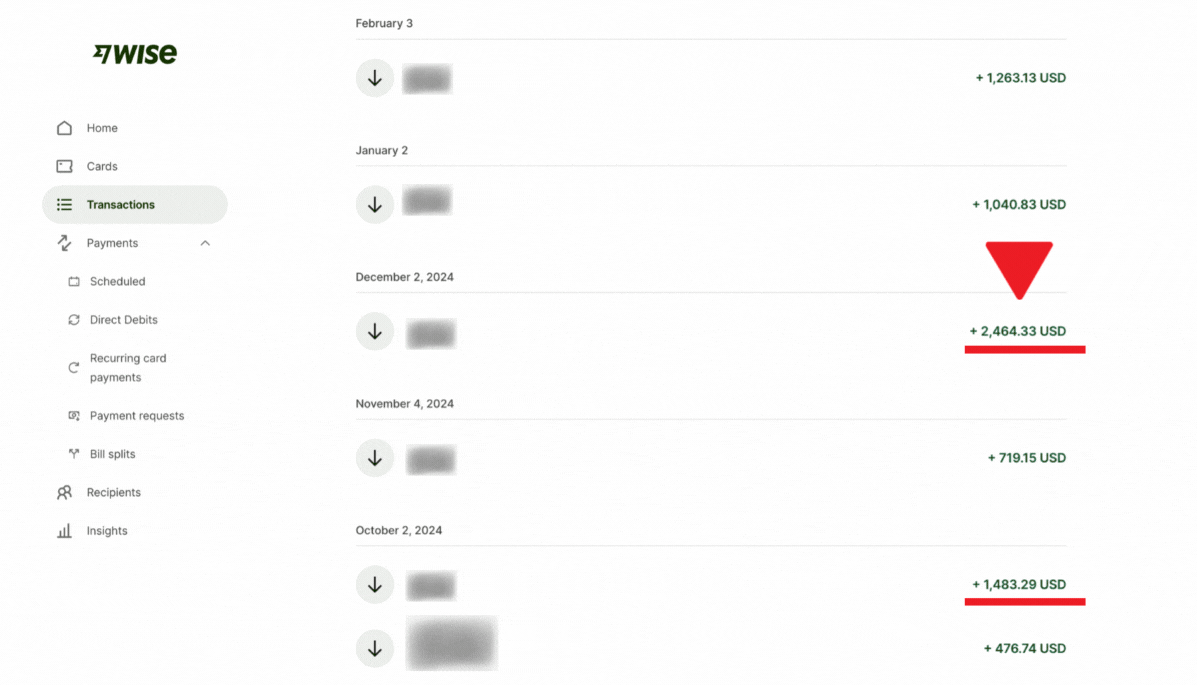
Task: Click the Payment requests icon
Action: click(x=74, y=416)
